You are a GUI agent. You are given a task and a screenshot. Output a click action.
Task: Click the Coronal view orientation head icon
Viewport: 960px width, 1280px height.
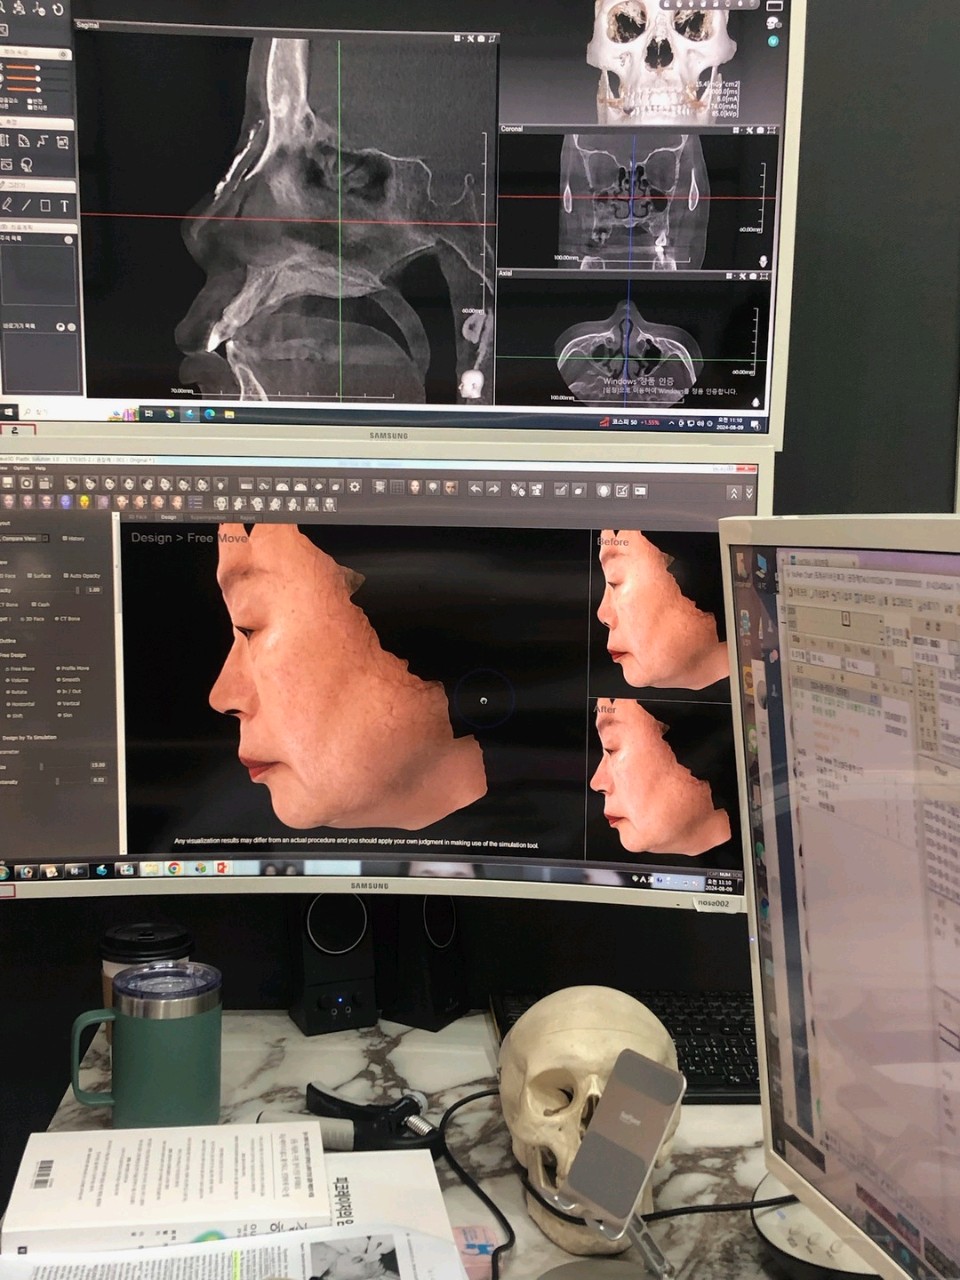[763, 262]
